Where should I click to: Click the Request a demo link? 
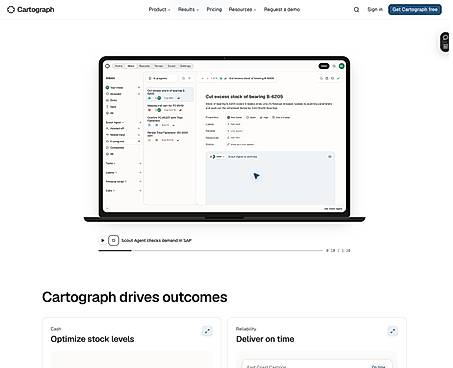click(x=282, y=10)
